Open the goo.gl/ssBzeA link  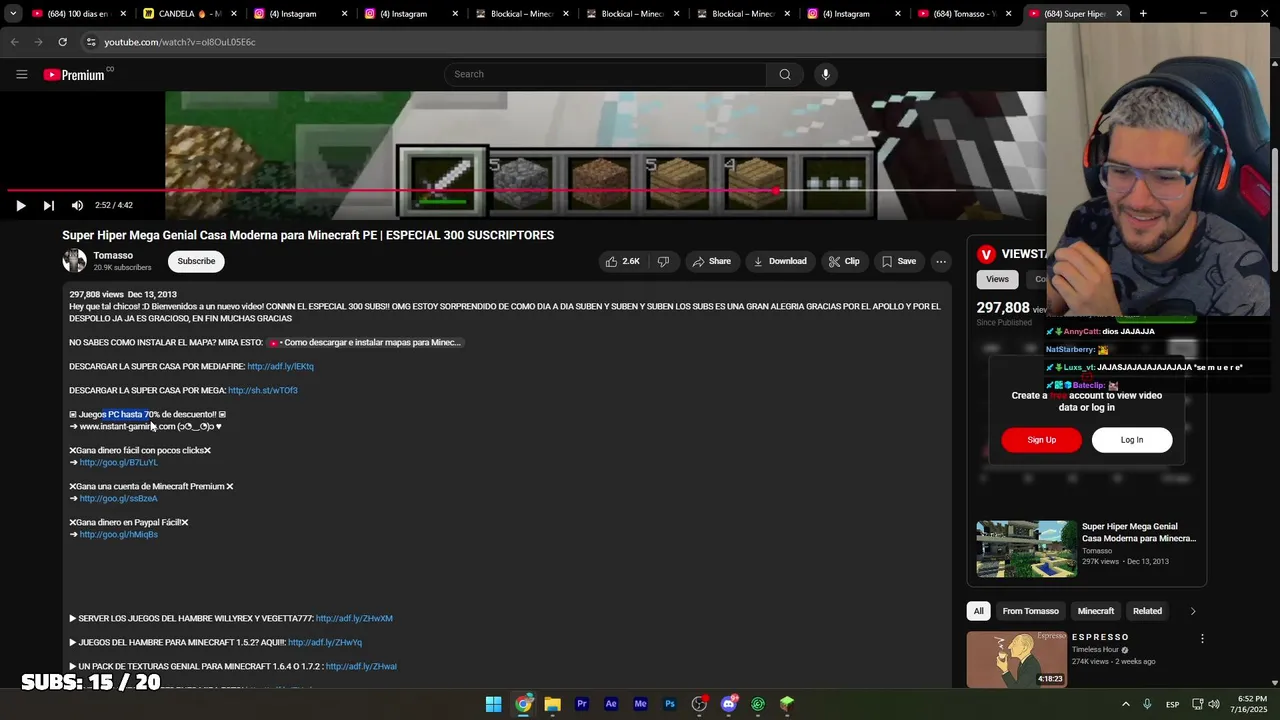[x=118, y=498]
